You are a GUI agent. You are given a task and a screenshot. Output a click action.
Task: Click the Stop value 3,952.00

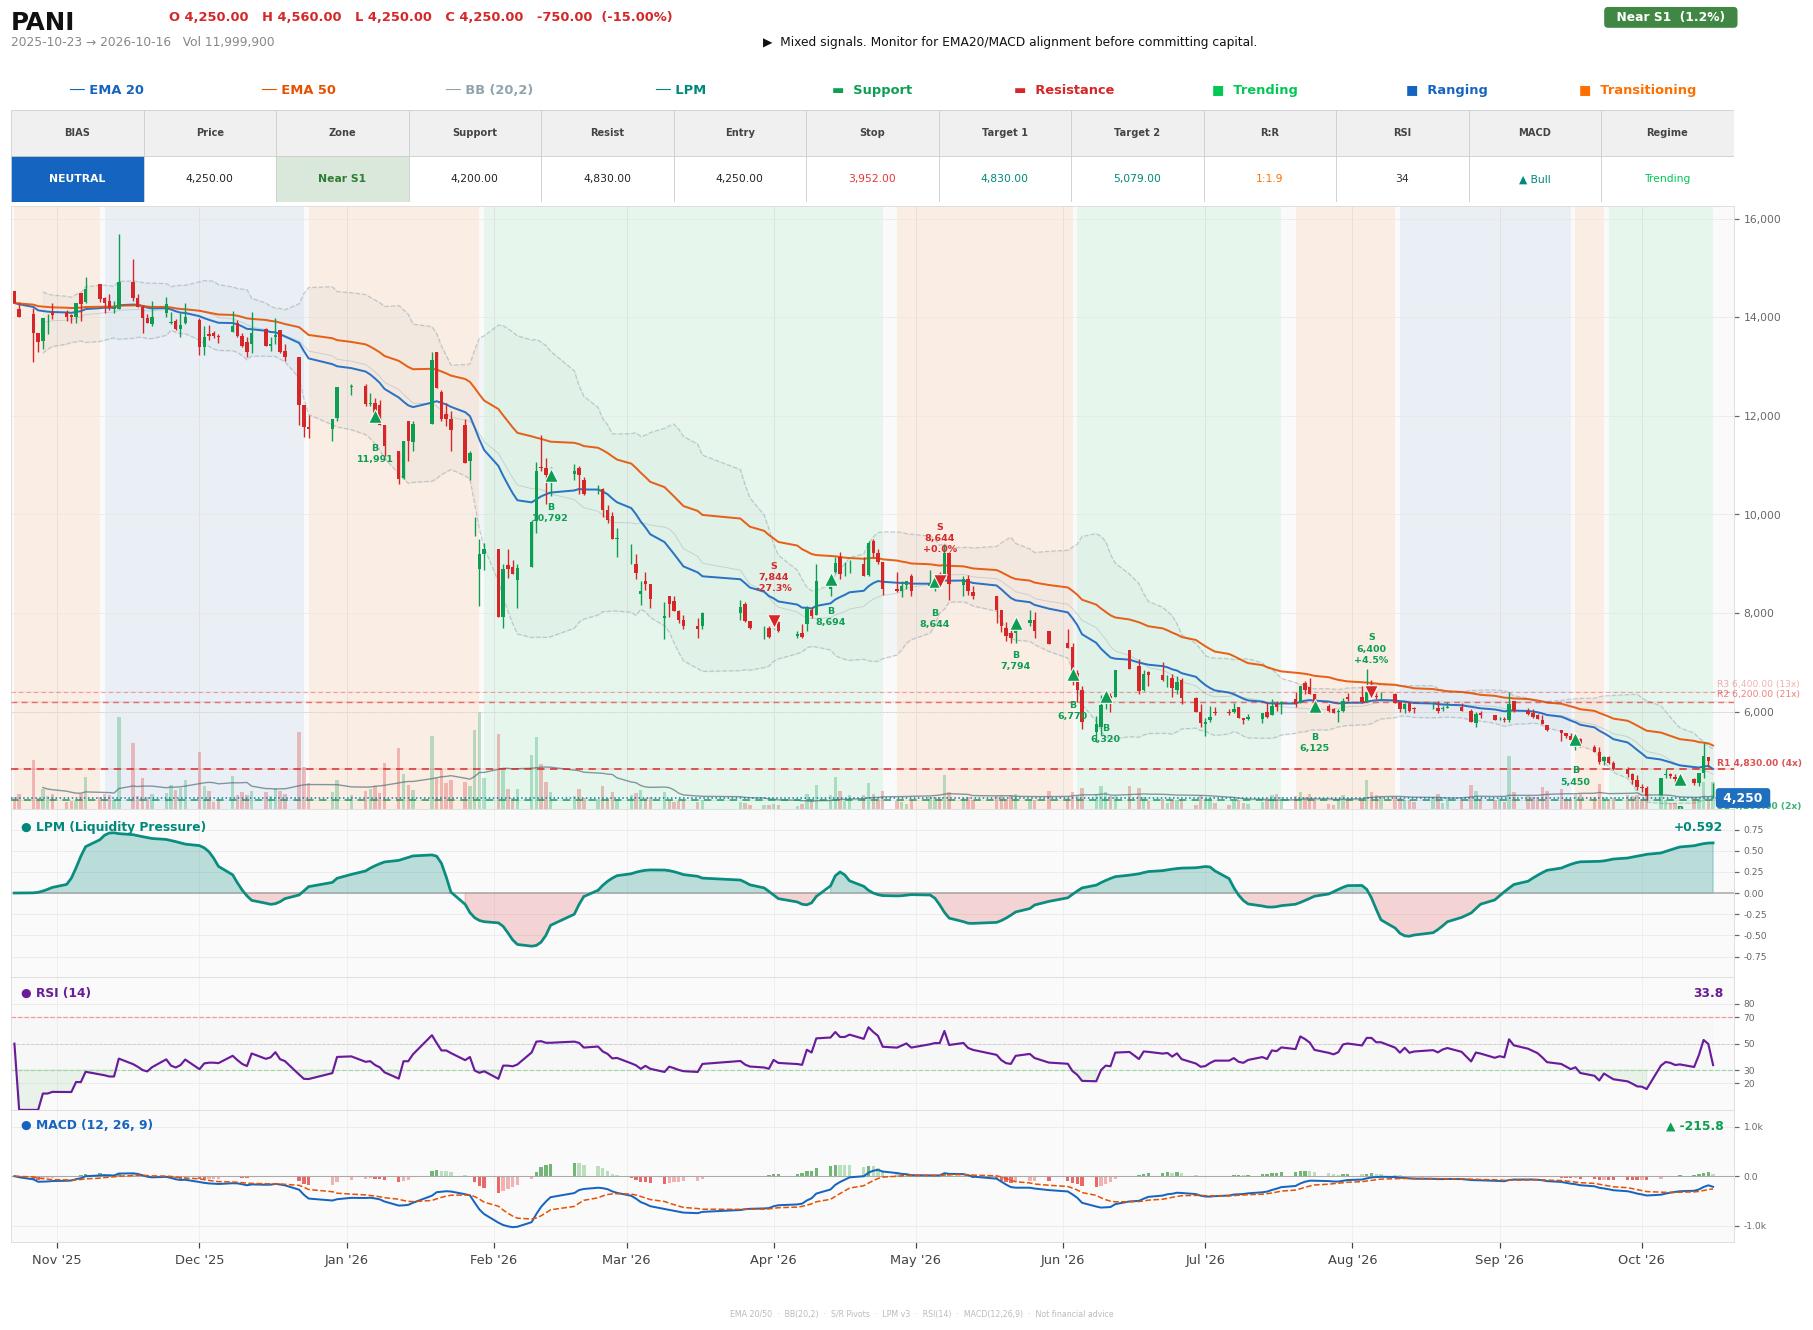pyautogui.click(x=872, y=179)
